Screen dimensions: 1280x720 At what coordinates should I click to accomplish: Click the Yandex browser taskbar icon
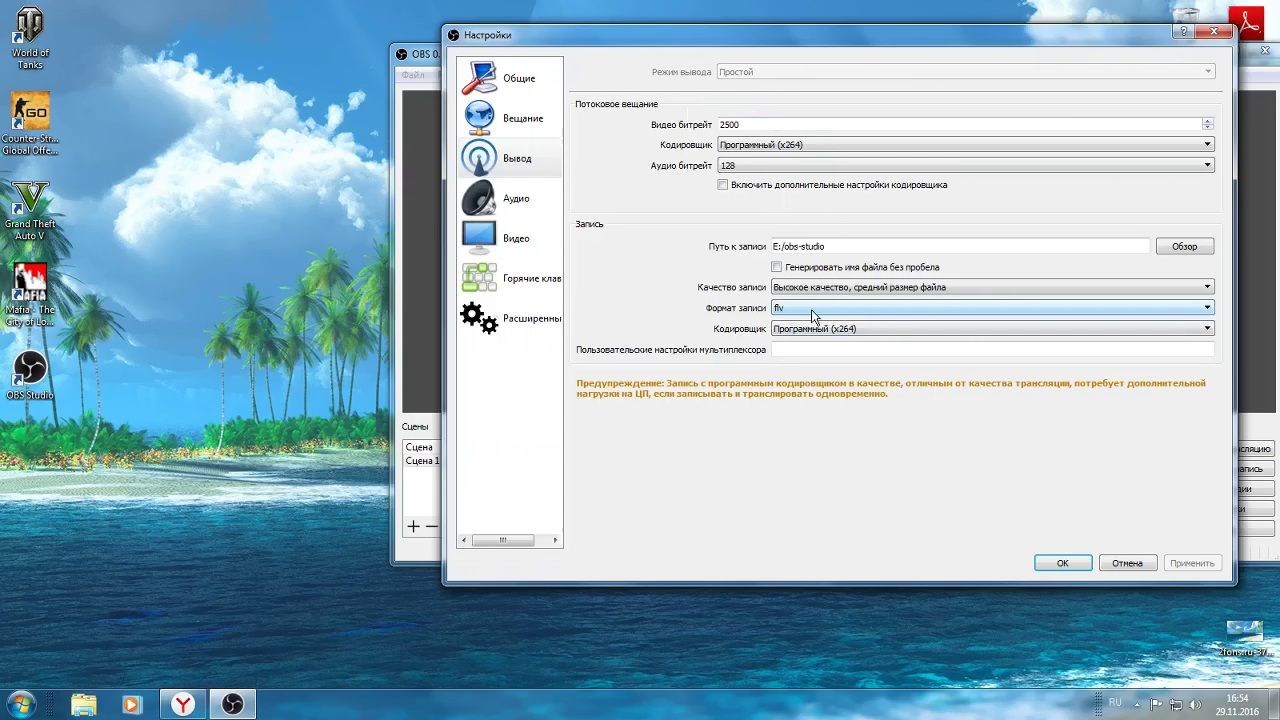(x=183, y=705)
